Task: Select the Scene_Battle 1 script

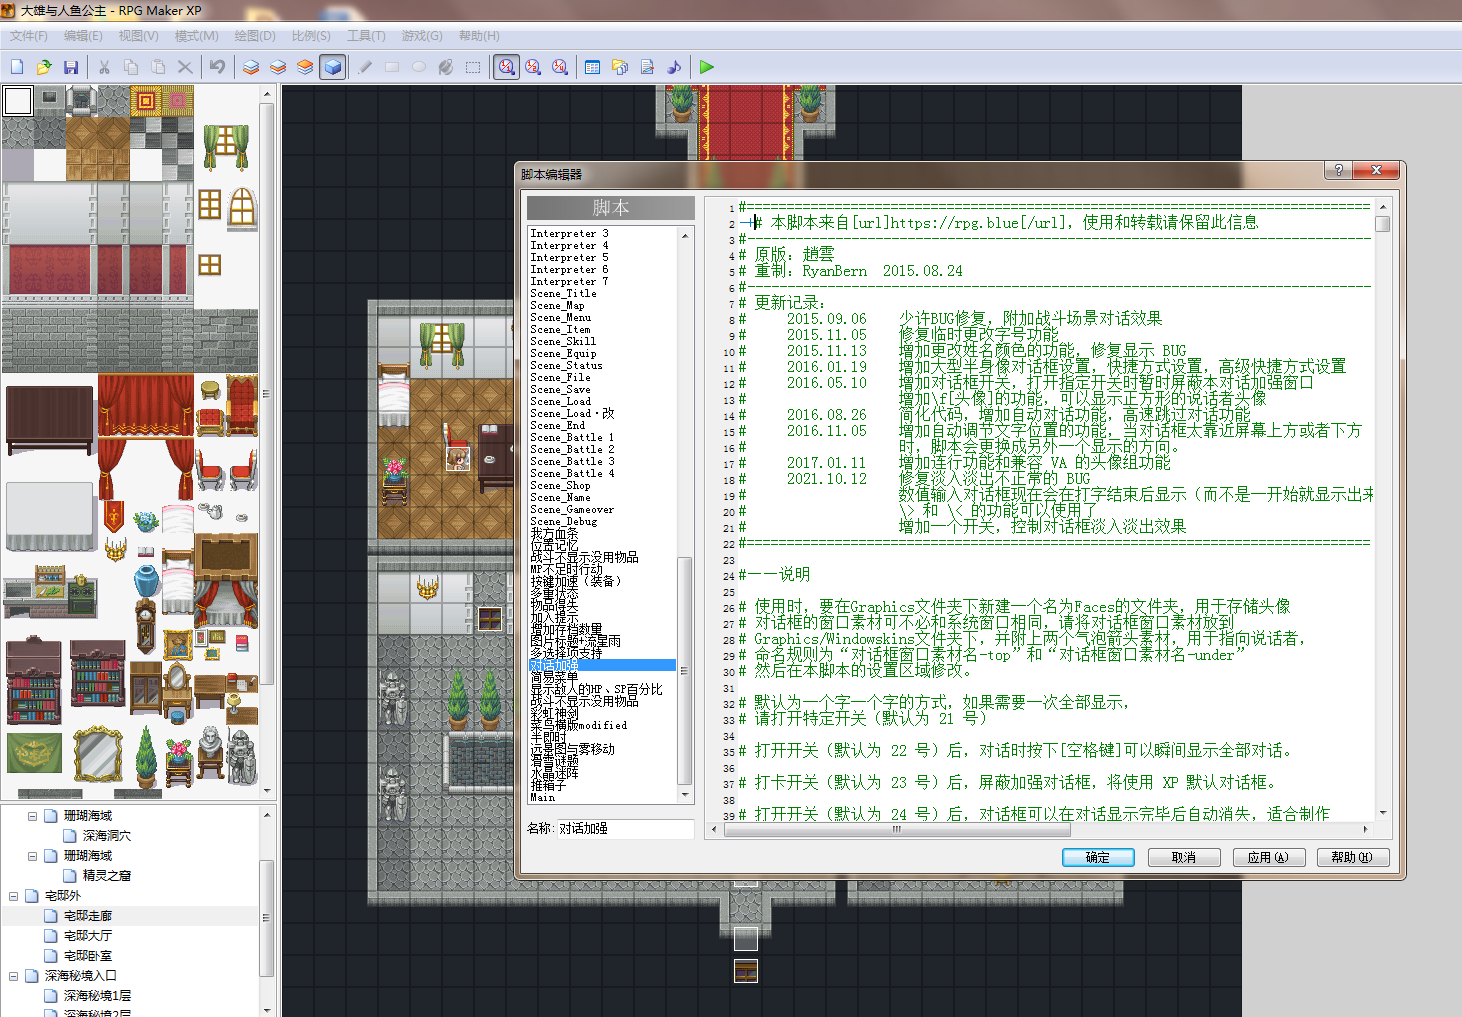Action: 572,437
